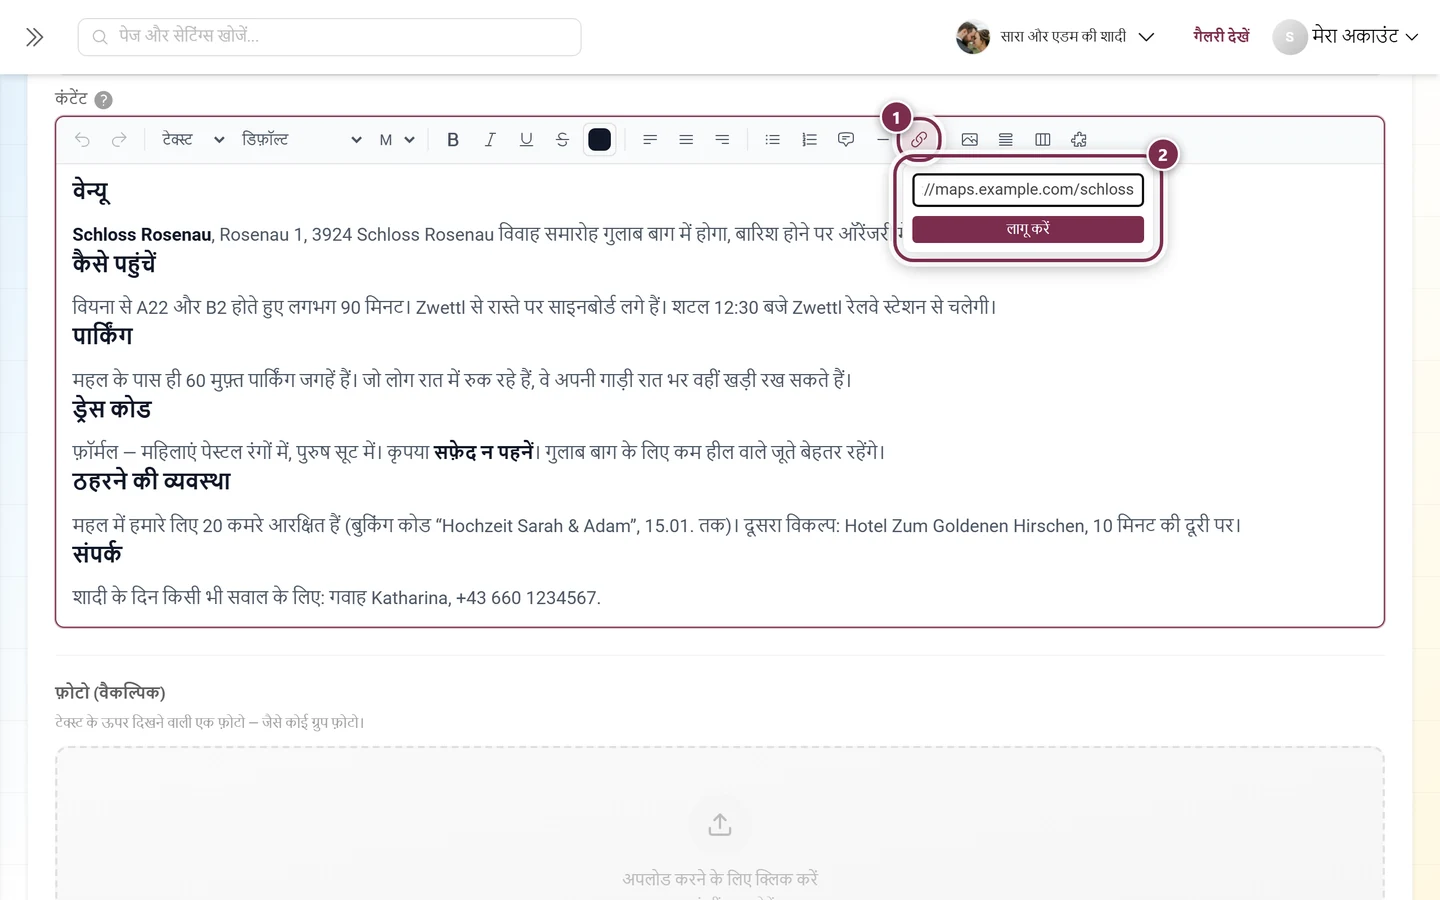Toggle bold formatting
Screen dimensions: 1440x900
pos(453,140)
